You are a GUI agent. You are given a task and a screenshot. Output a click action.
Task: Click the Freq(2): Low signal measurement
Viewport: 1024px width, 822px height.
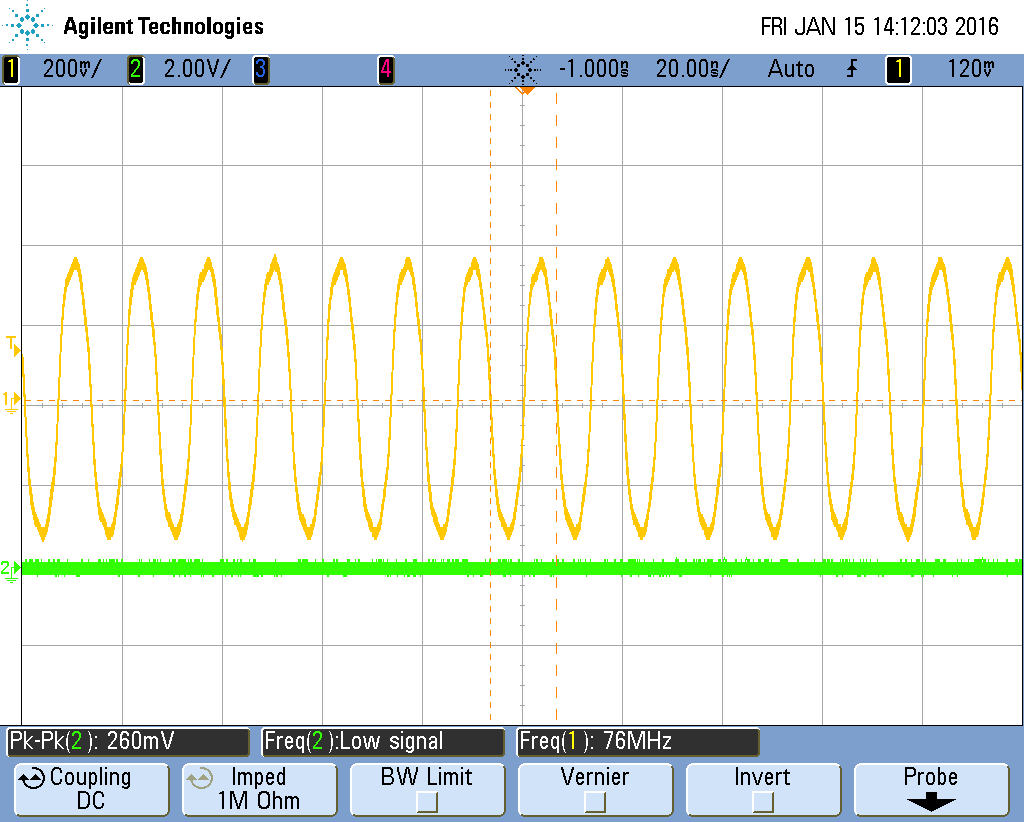pyautogui.click(x=383, y=742)
